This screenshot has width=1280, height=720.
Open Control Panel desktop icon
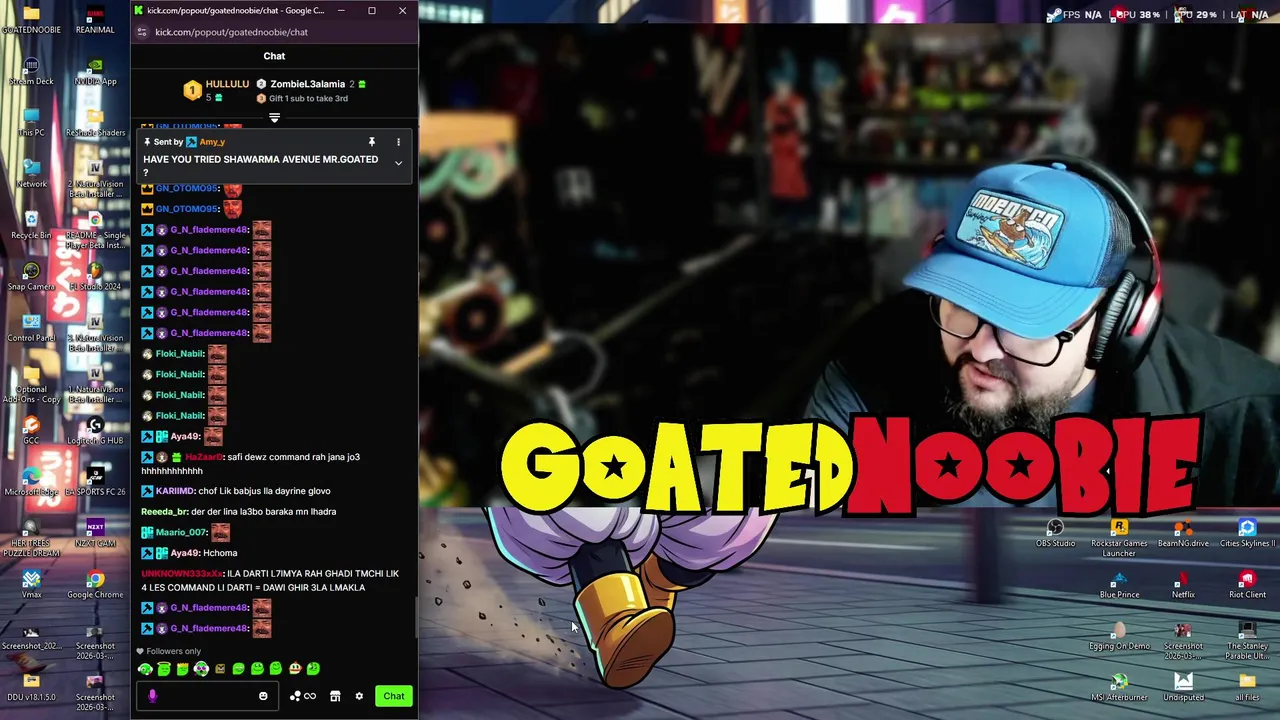31,328
